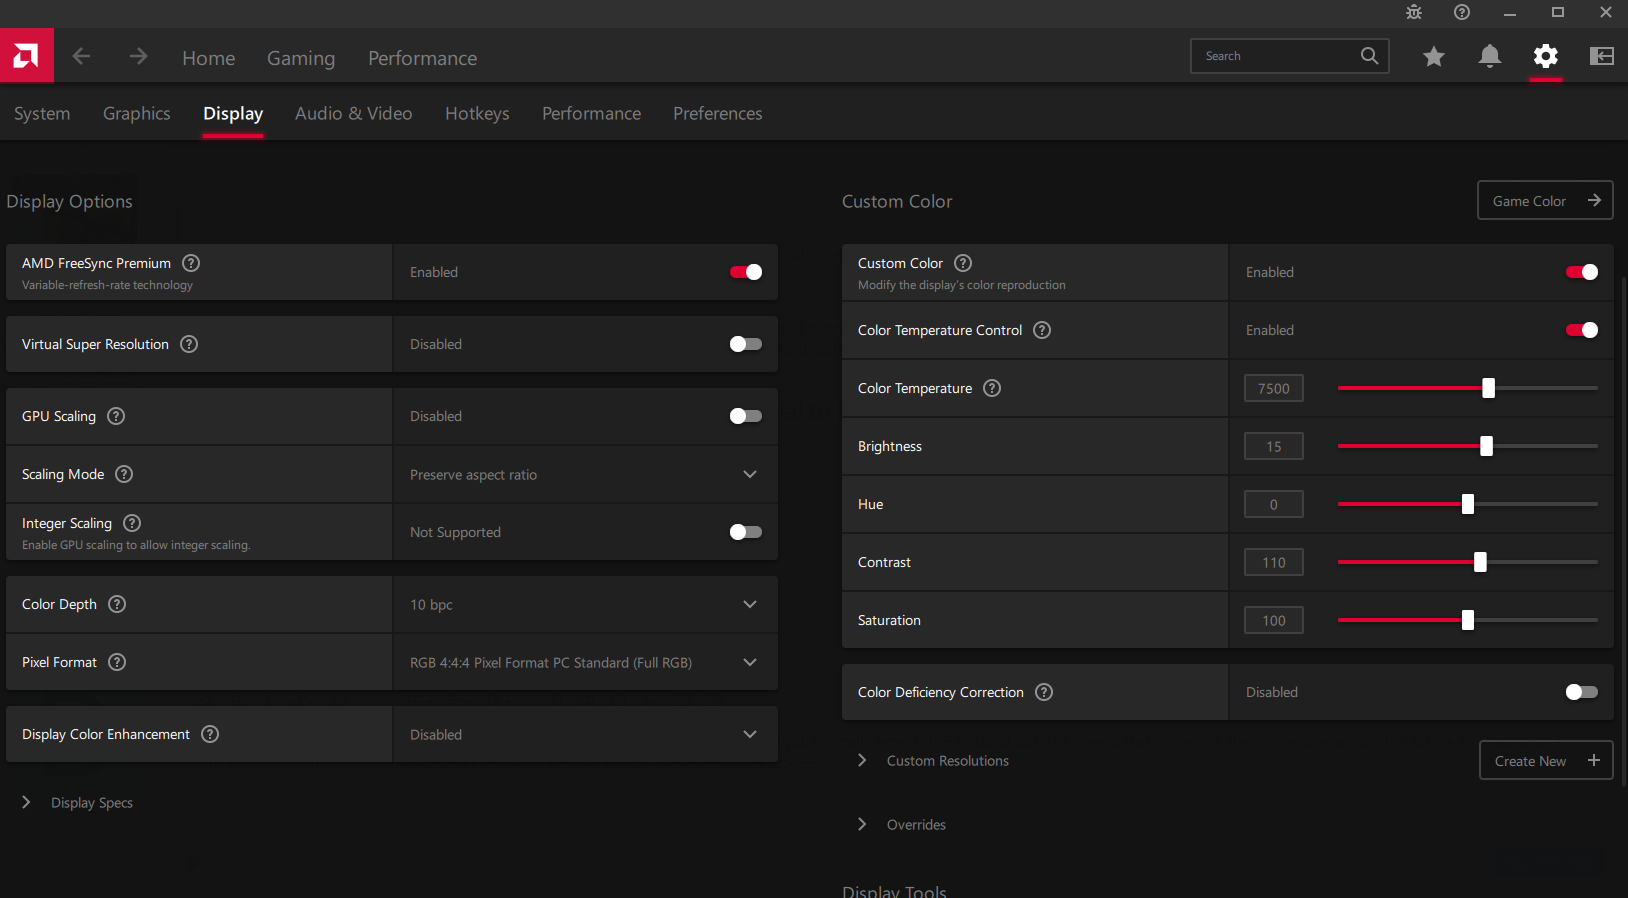This screenshot has width=1628, height=898.
Task: Enable Virtual Super Resolution toggle
Action: (x=746, y=344)
